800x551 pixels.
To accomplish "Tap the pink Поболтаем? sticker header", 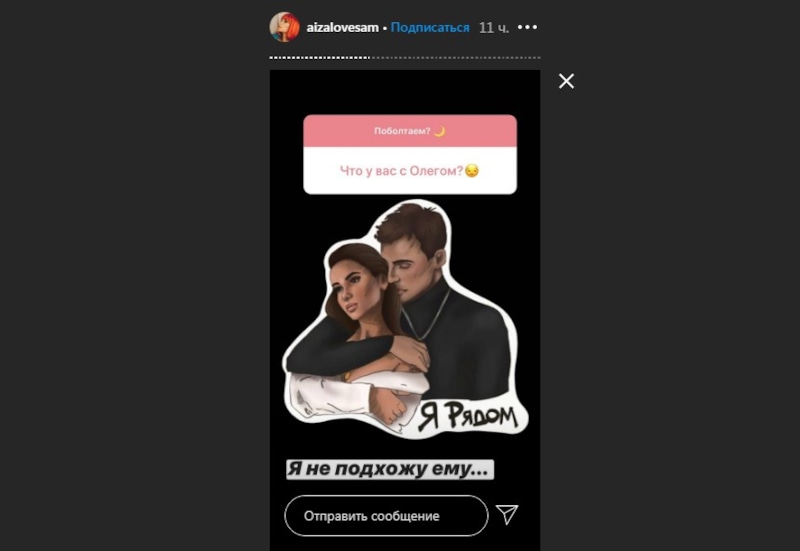I will tap(410, 131).
